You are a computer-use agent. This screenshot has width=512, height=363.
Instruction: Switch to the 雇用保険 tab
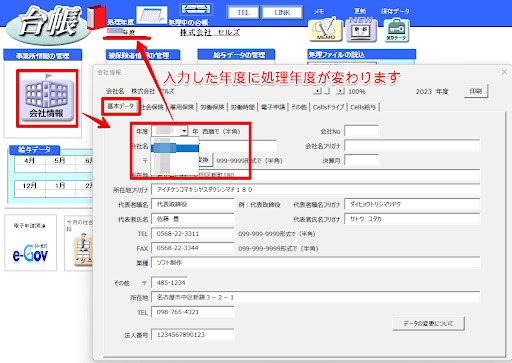coord(182,107)
